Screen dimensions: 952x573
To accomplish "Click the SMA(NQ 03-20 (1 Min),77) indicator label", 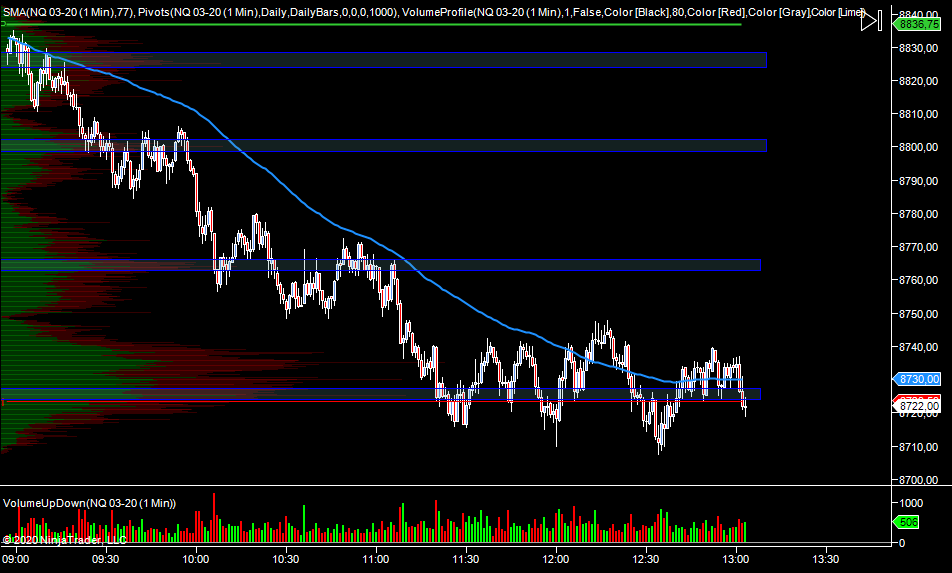I will point(69,12).
